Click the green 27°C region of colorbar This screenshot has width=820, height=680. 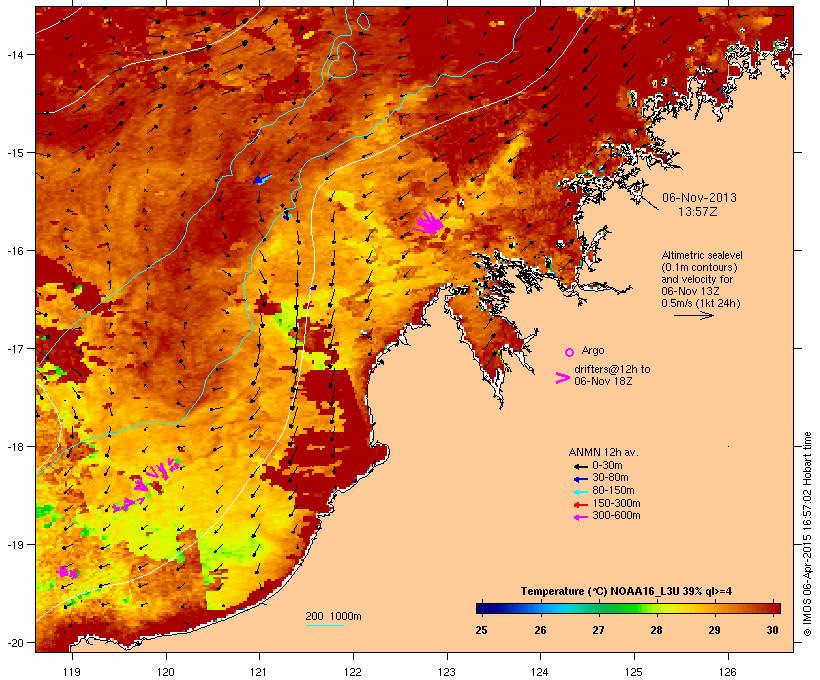click(601, 608)
